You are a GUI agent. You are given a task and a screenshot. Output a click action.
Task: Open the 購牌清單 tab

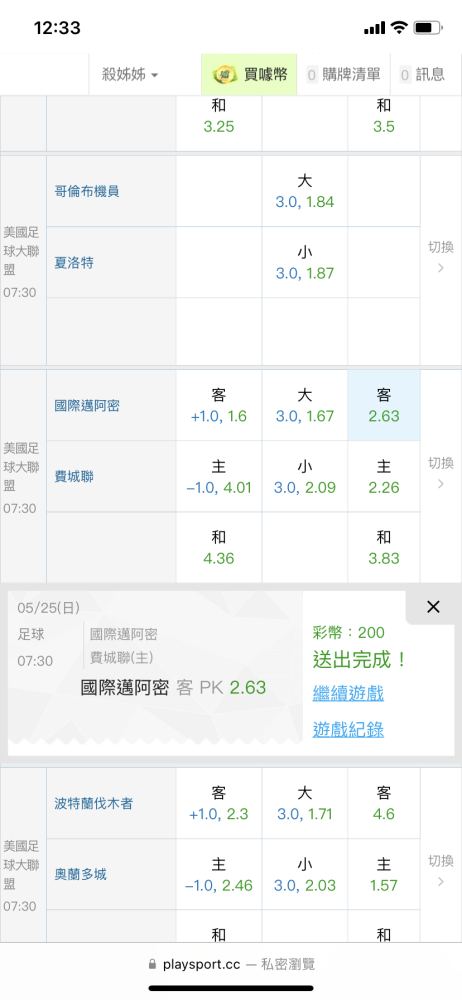click(x=344, y=75)
